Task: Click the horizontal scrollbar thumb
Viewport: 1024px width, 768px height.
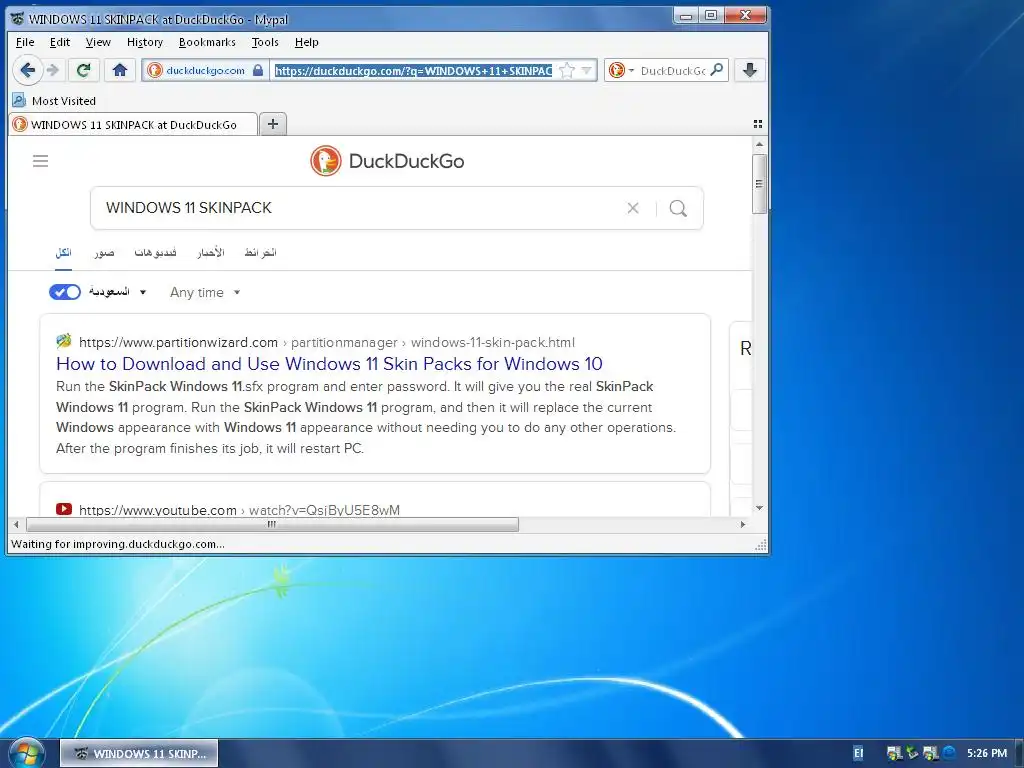Action: (272, 524)
